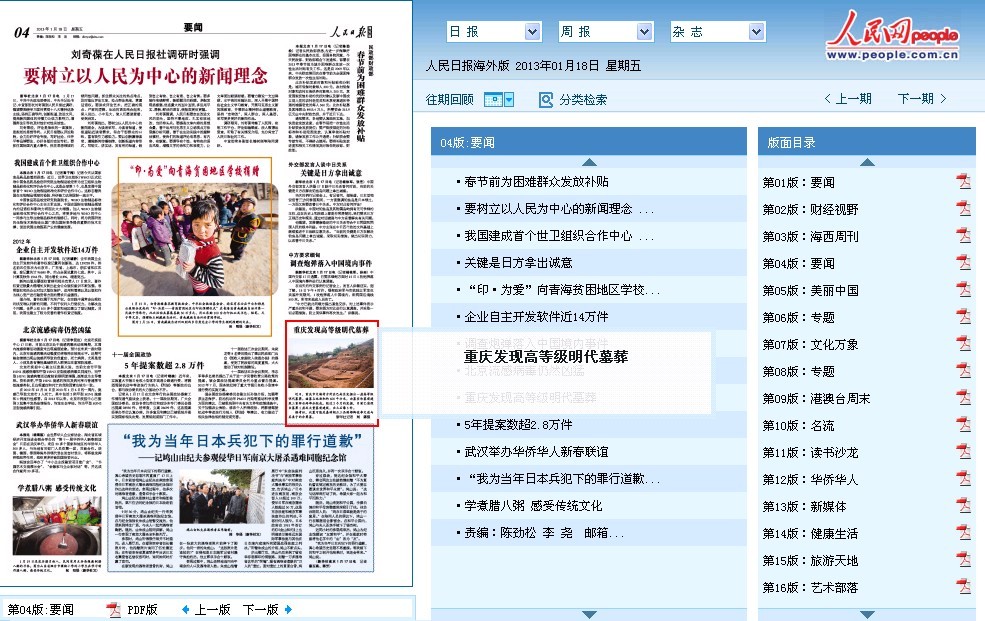
Task: Open PDF icon for 第07版 文化万象
Action: [963, 343]
